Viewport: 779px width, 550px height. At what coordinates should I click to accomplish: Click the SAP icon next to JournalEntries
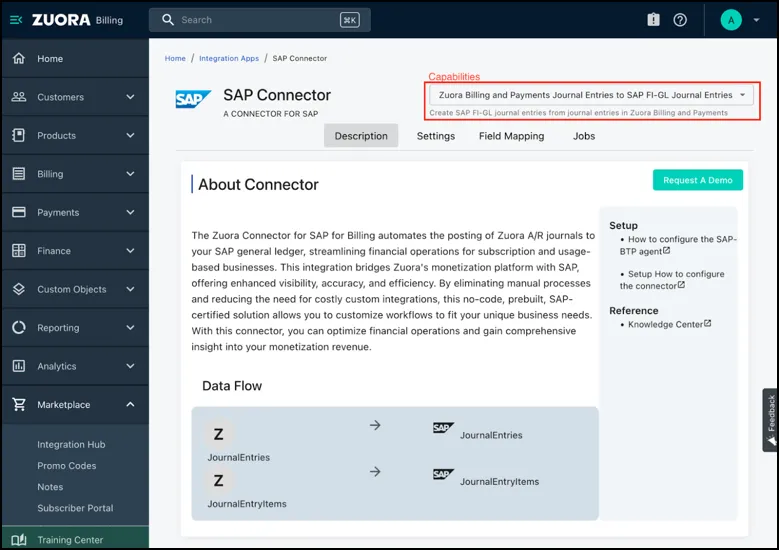(x=443, y=428)
